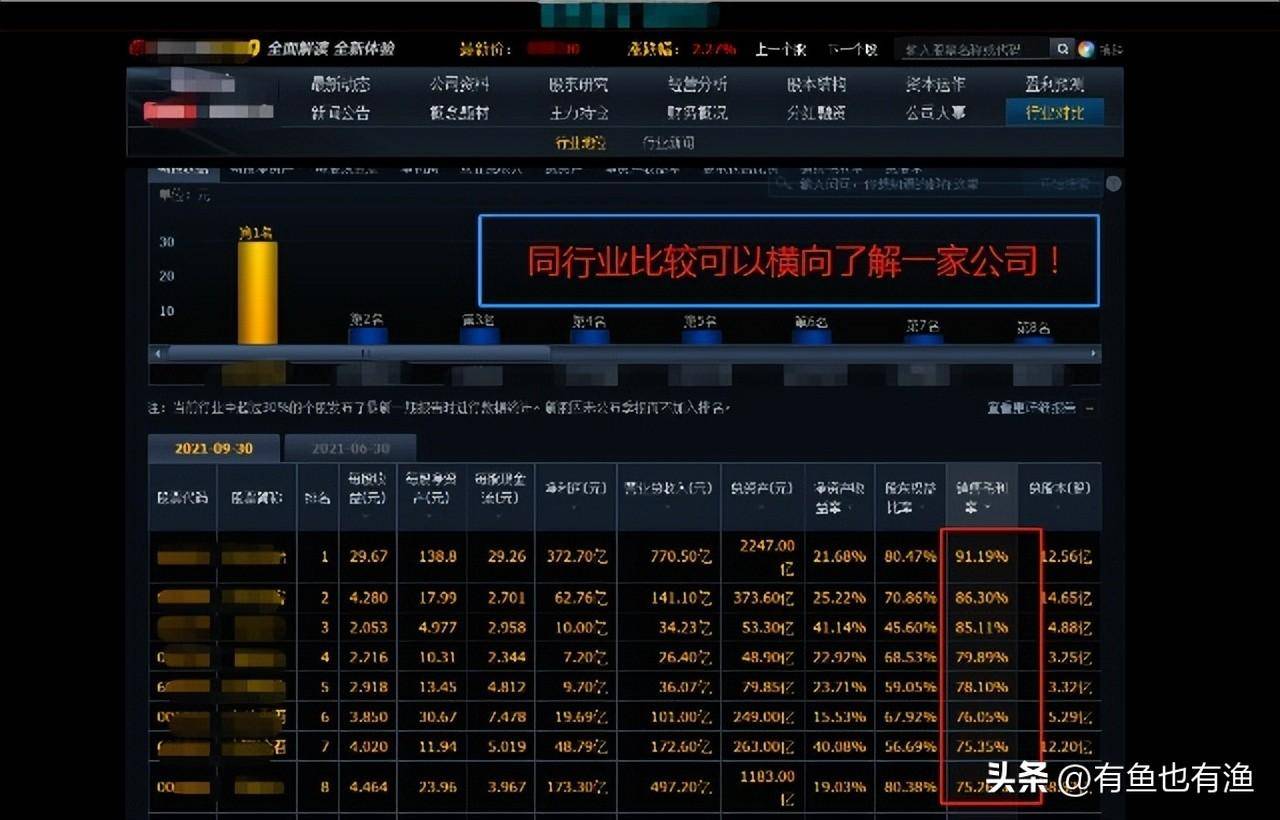1280x820 pixels.
Task: Click the colorful round icon beside search
Action: [1087, 48]
